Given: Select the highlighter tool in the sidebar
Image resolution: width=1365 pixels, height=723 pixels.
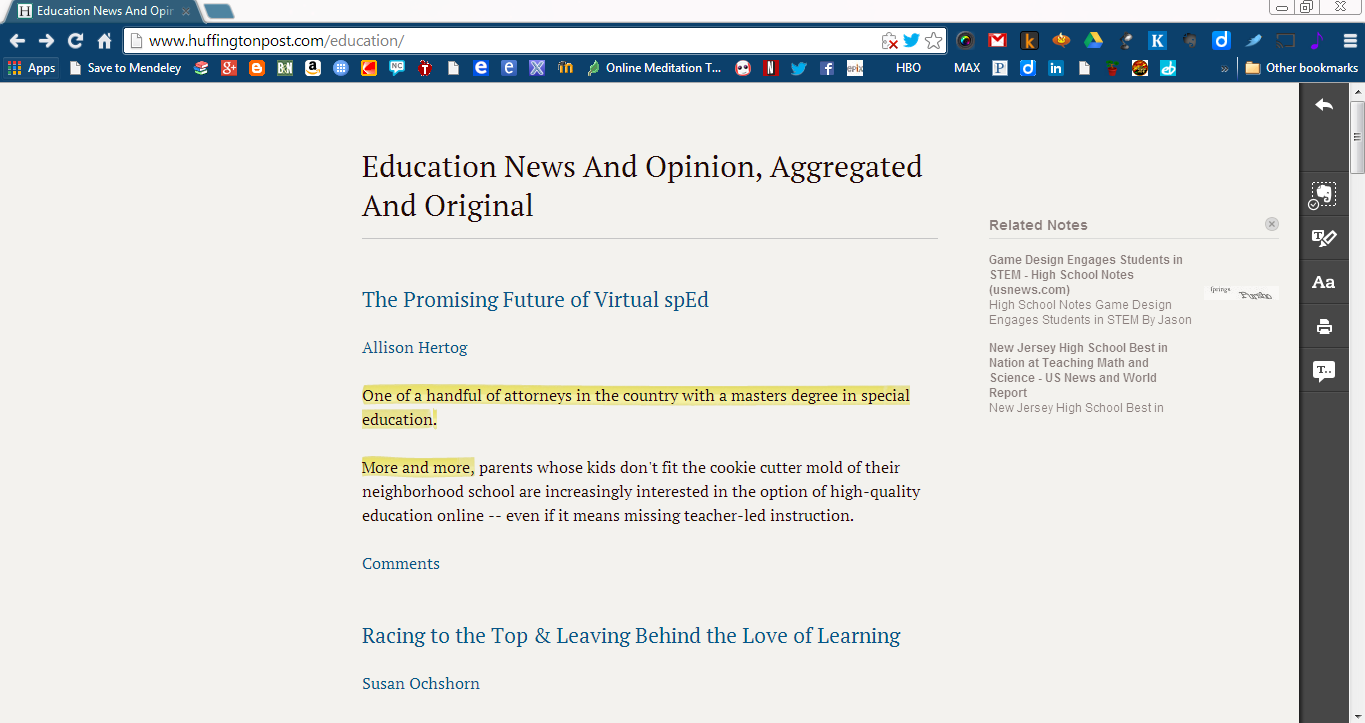Looking at the screenshot, I should coord(1324,238).
